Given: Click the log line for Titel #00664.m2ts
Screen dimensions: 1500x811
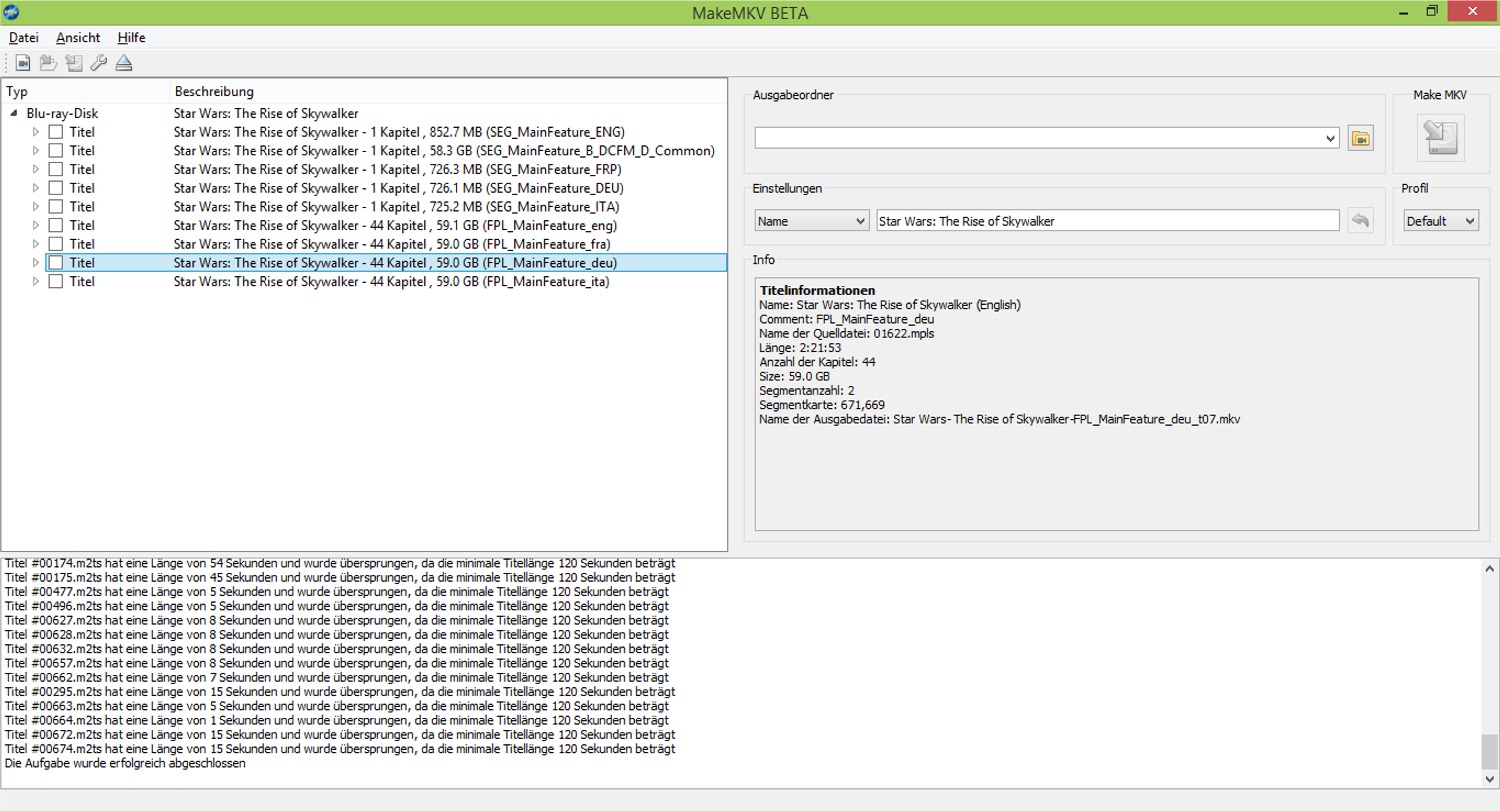Looking at the screenshot, I should [337, 720].
